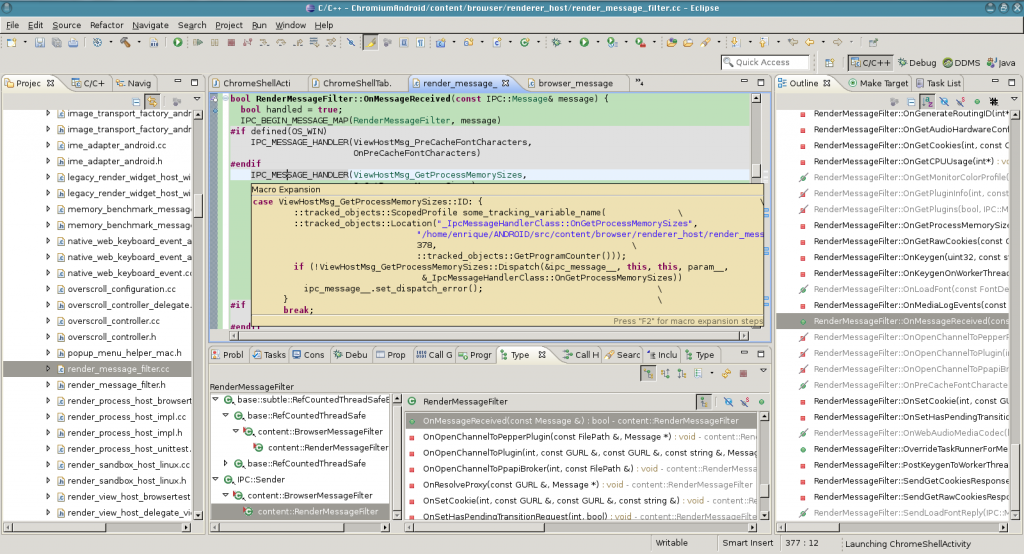Click the Print toolbar icon
Screen dimensions: 1024x554
pyautogui.click(x=71, y=43)
